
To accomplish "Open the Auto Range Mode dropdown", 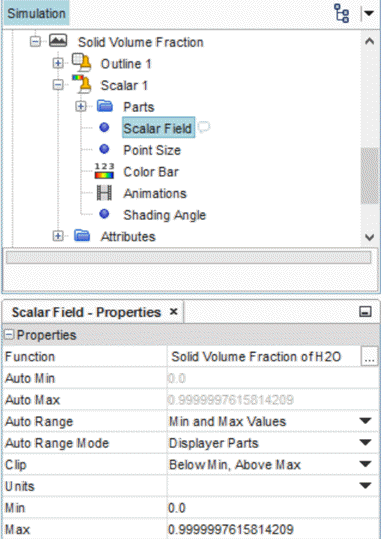I will point(365,443).
